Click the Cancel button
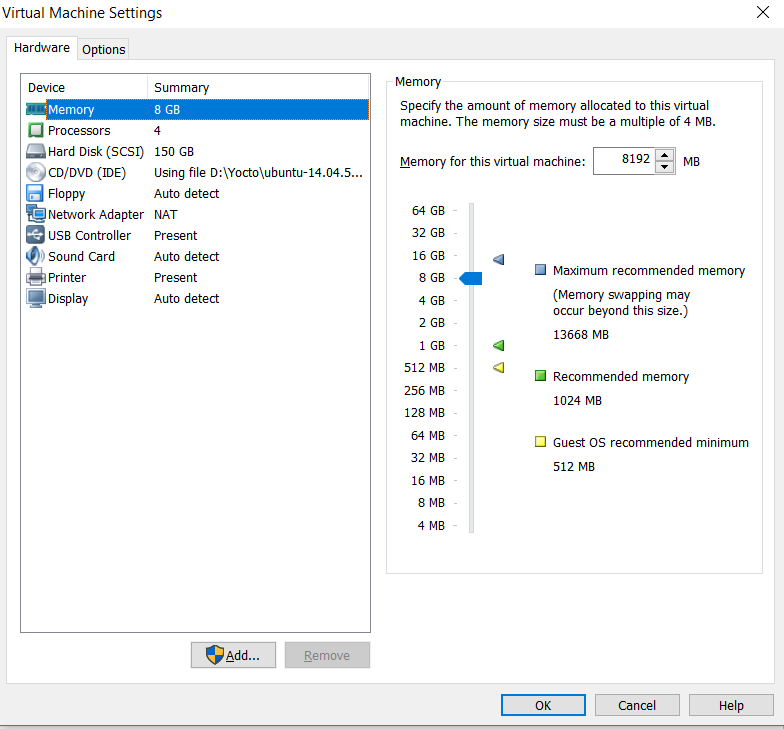Screen dimensions: 784x729 click(637, 705)
